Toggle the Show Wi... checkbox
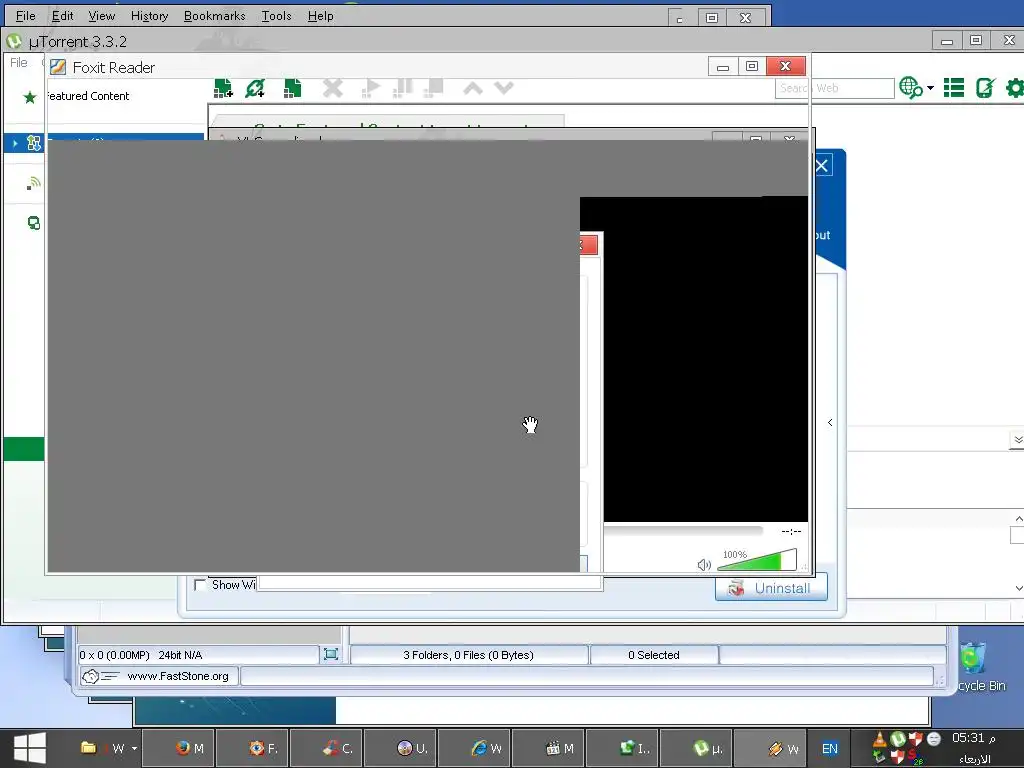The width and height of the screenshot is (1024, 768). 200,585
